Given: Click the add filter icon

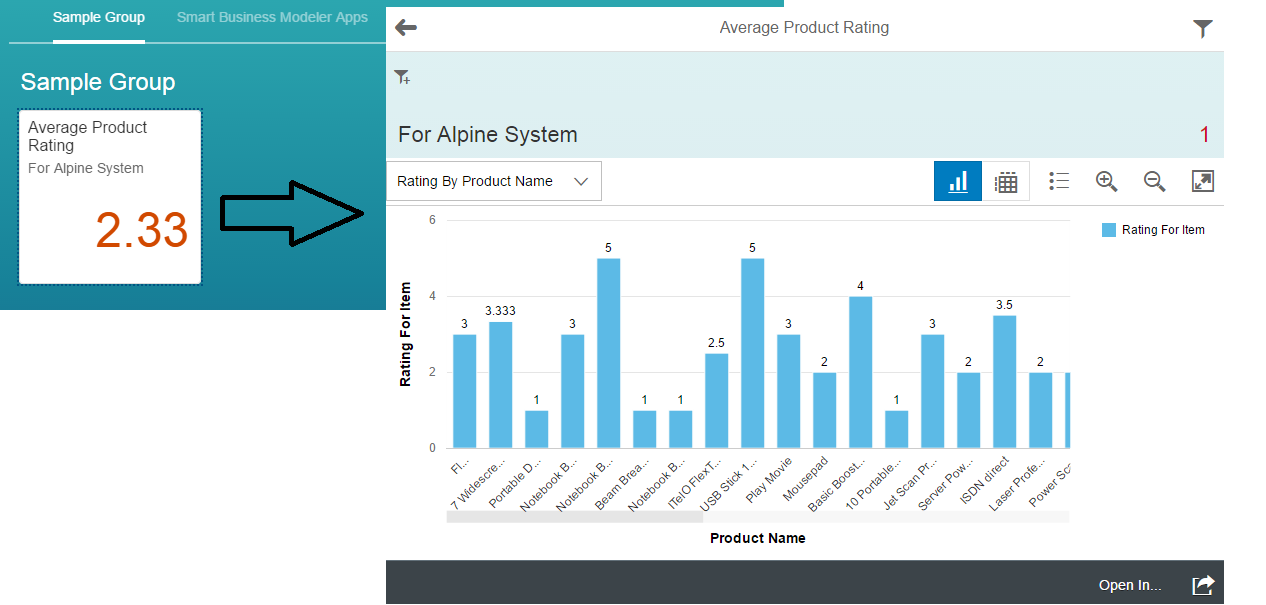Looking at the screenshot, I should [x=402, y=77].
